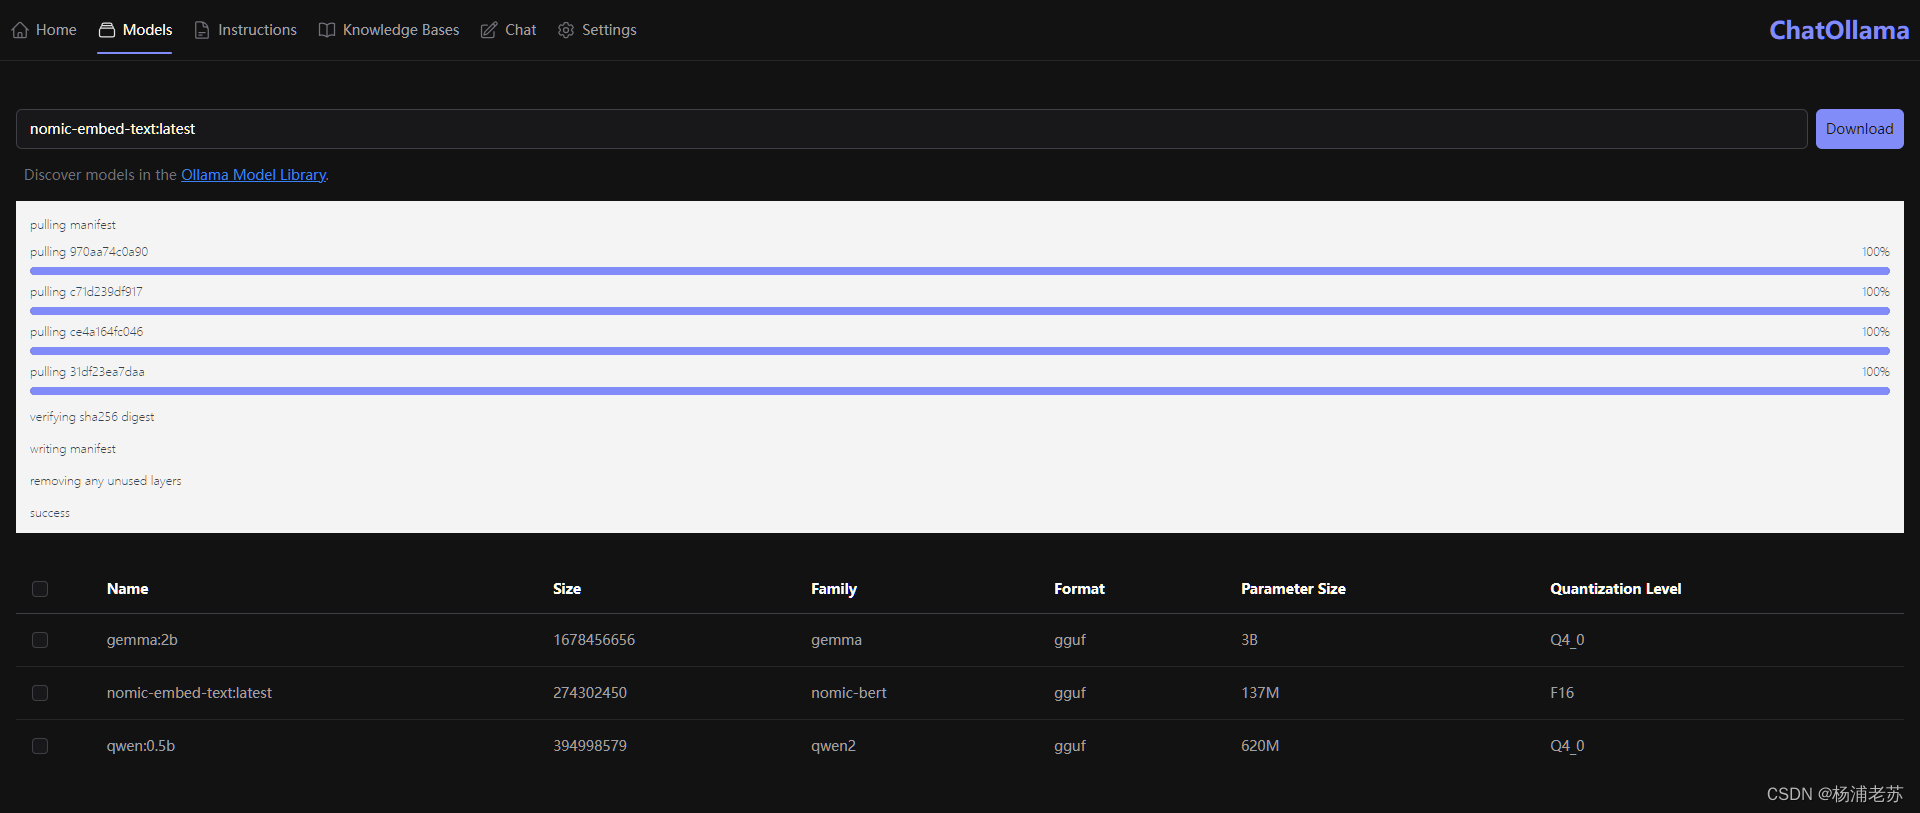The width and height of the screenshot is (1920, 813).
Task: Select the gemma:2b model name
Action: (142, 640)
